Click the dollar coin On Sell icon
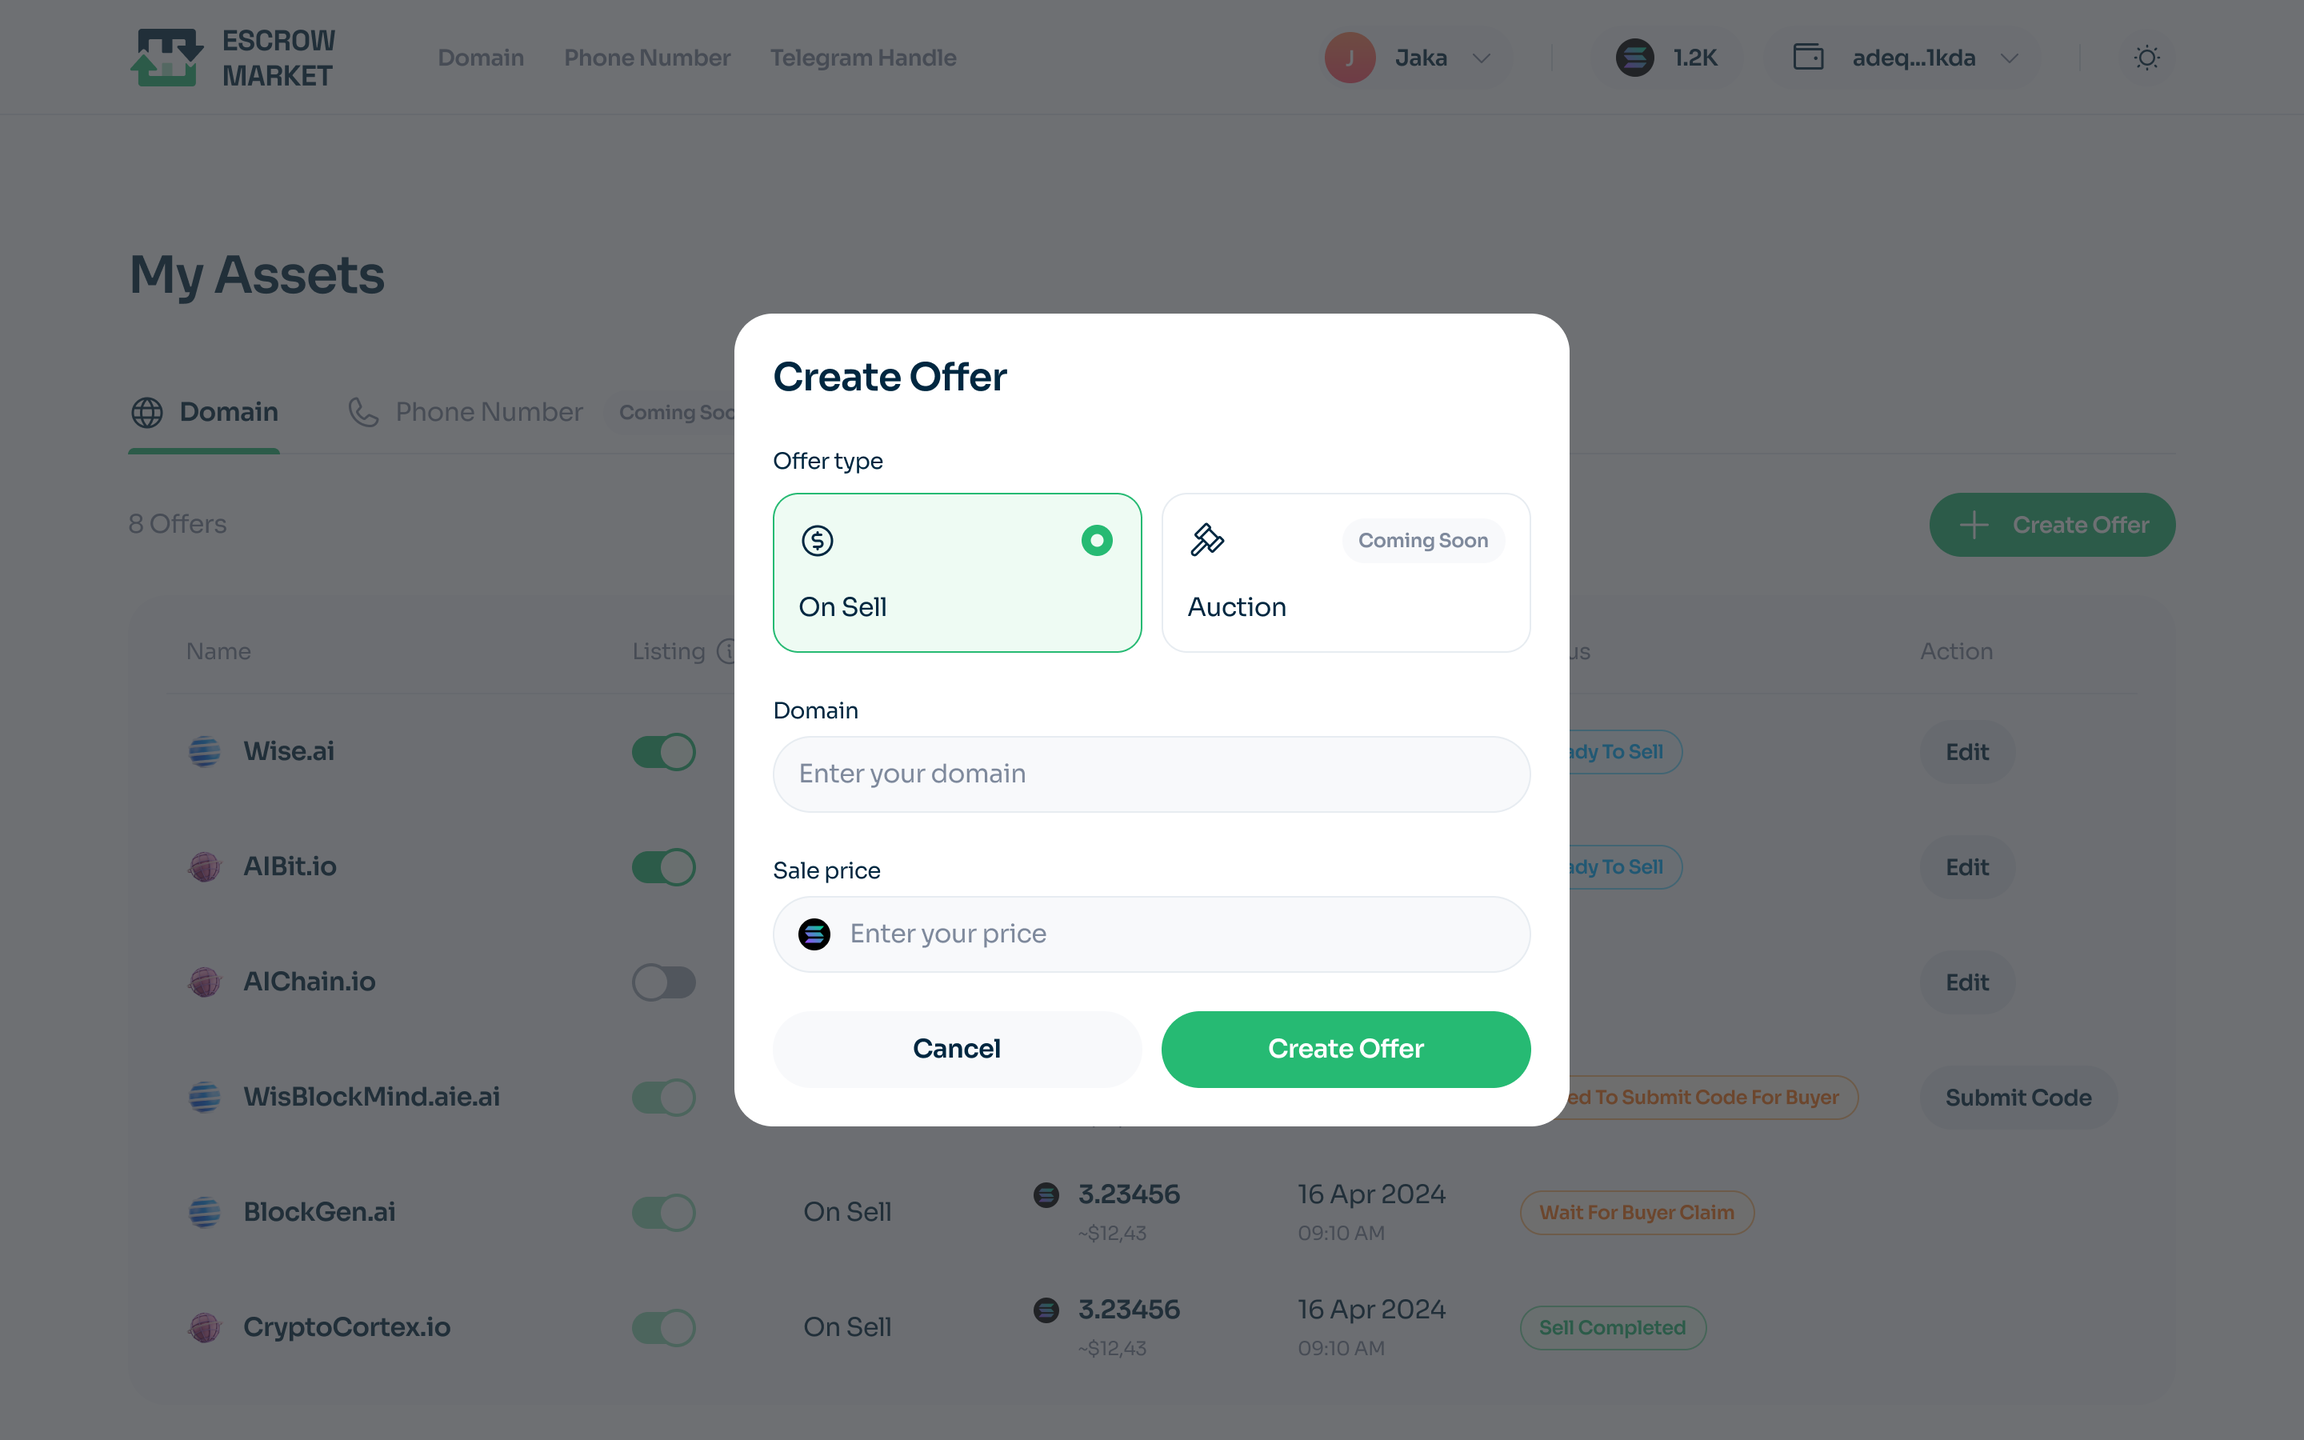Image resolution: width=2304 pixels, height=1440 pixels. pos(817,541)
